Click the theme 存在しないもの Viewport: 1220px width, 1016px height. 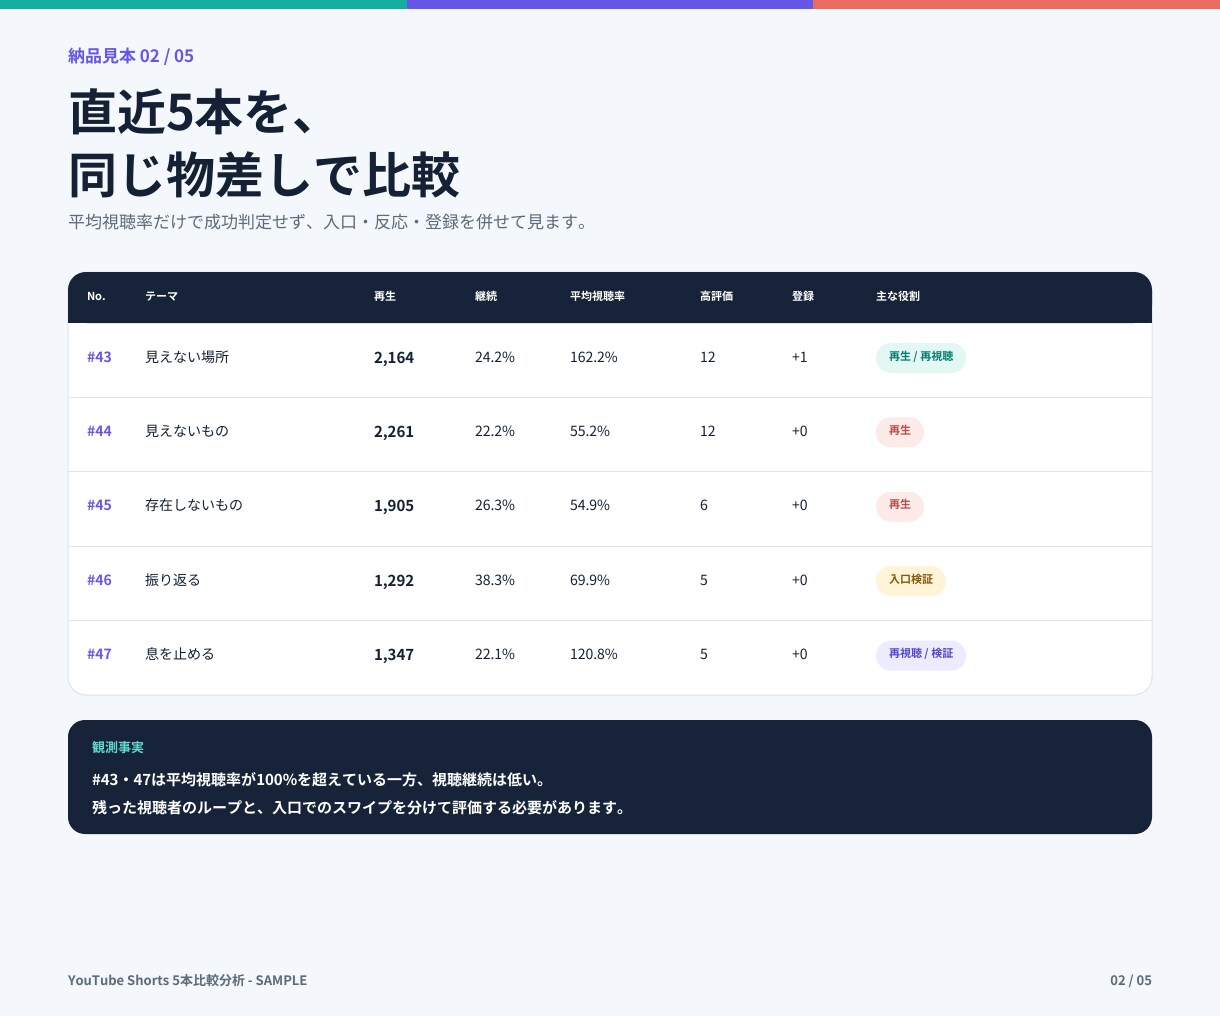pyautogui.click(x=194, y=505)
